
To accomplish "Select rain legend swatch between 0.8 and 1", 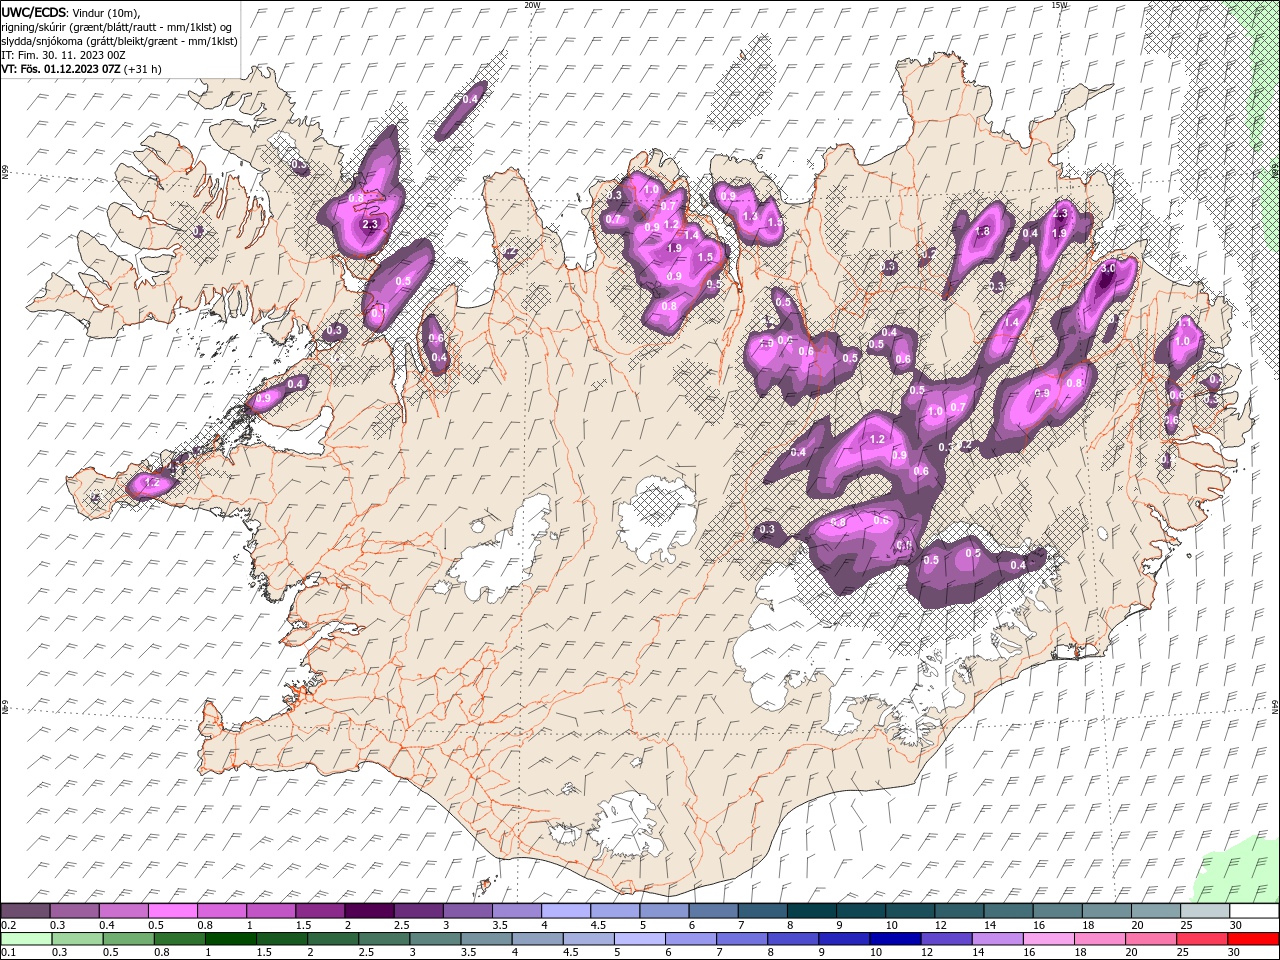I will 180,939.
